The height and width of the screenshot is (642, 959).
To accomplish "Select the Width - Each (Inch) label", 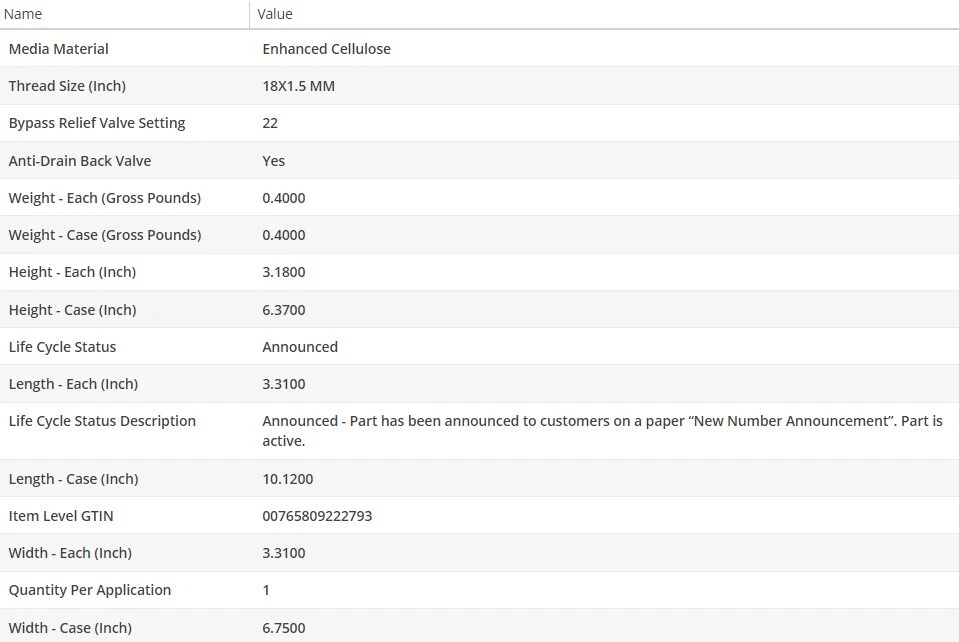I will [x=70, y=553].
